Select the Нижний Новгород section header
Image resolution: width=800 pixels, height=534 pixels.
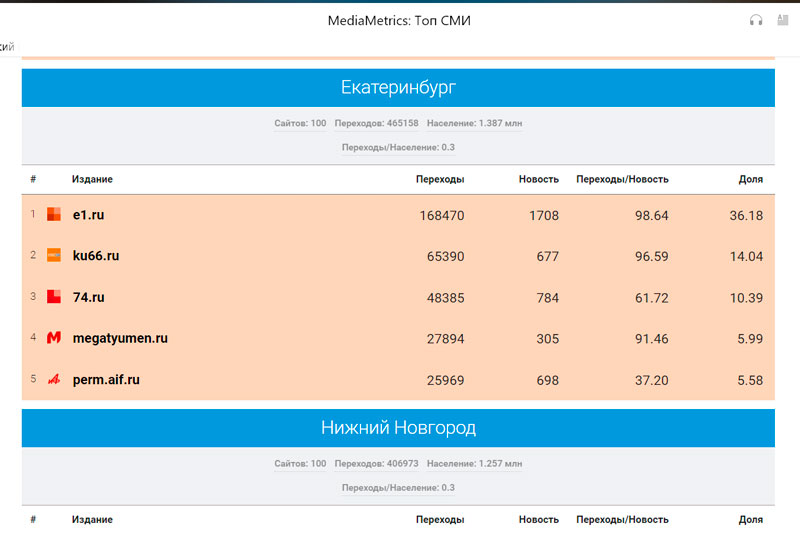click(x=398, y=428)
